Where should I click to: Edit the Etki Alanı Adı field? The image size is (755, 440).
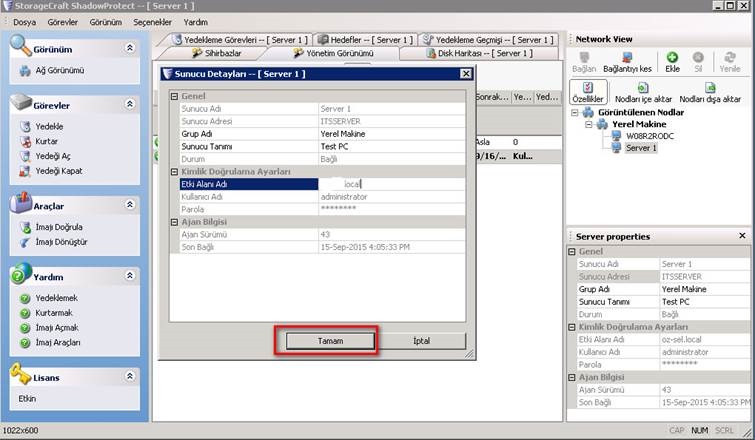point(391,184)
